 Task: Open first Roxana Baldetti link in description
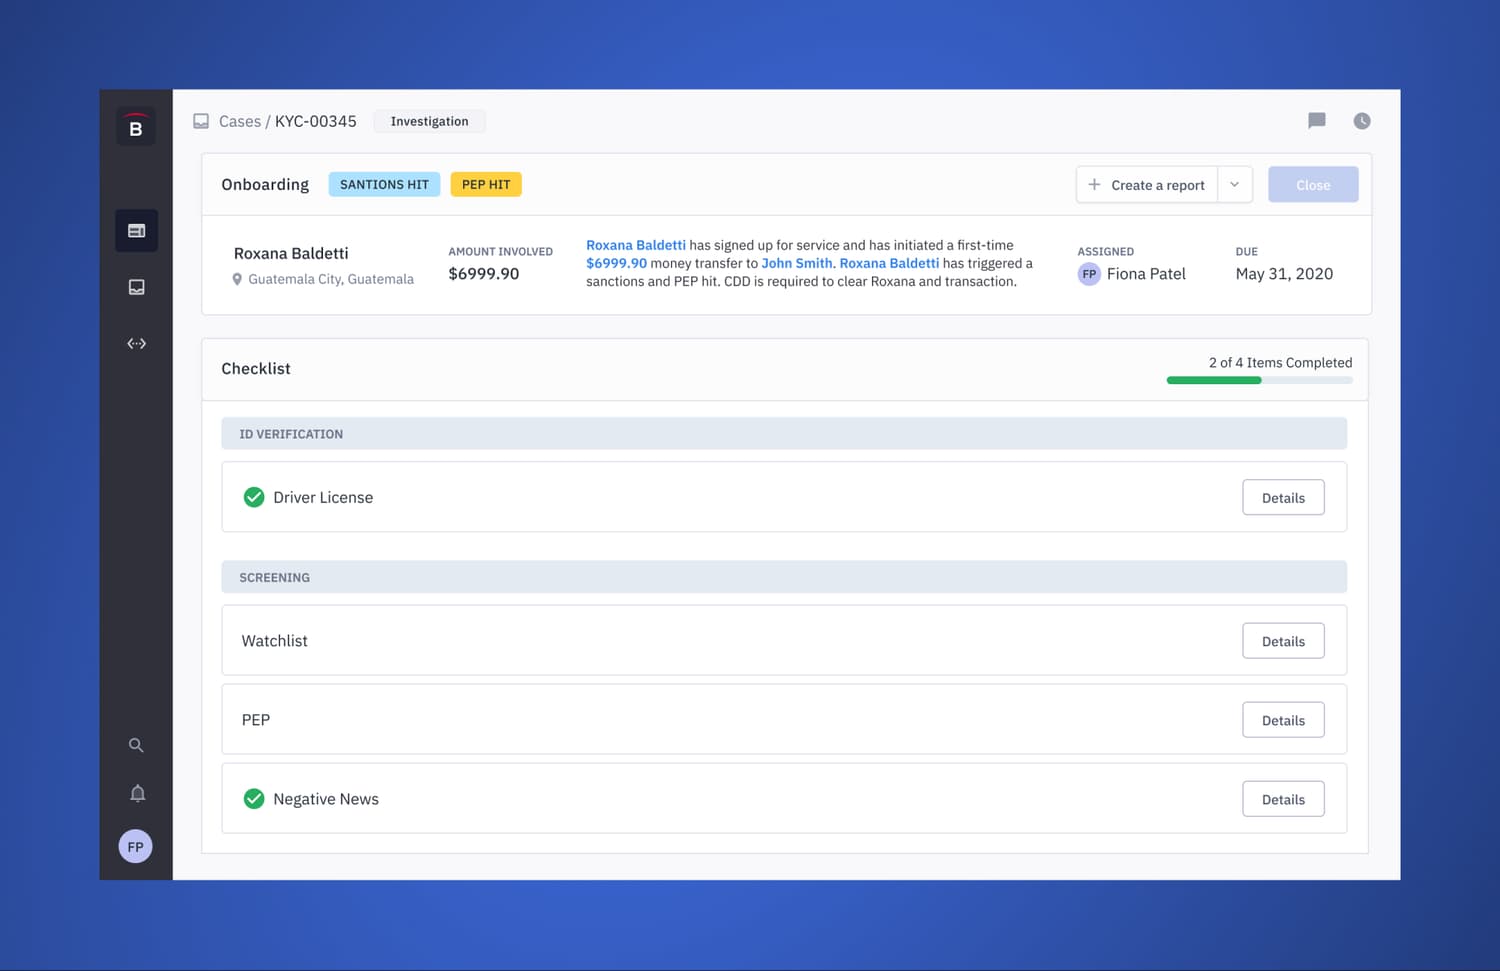coord(636,245)
